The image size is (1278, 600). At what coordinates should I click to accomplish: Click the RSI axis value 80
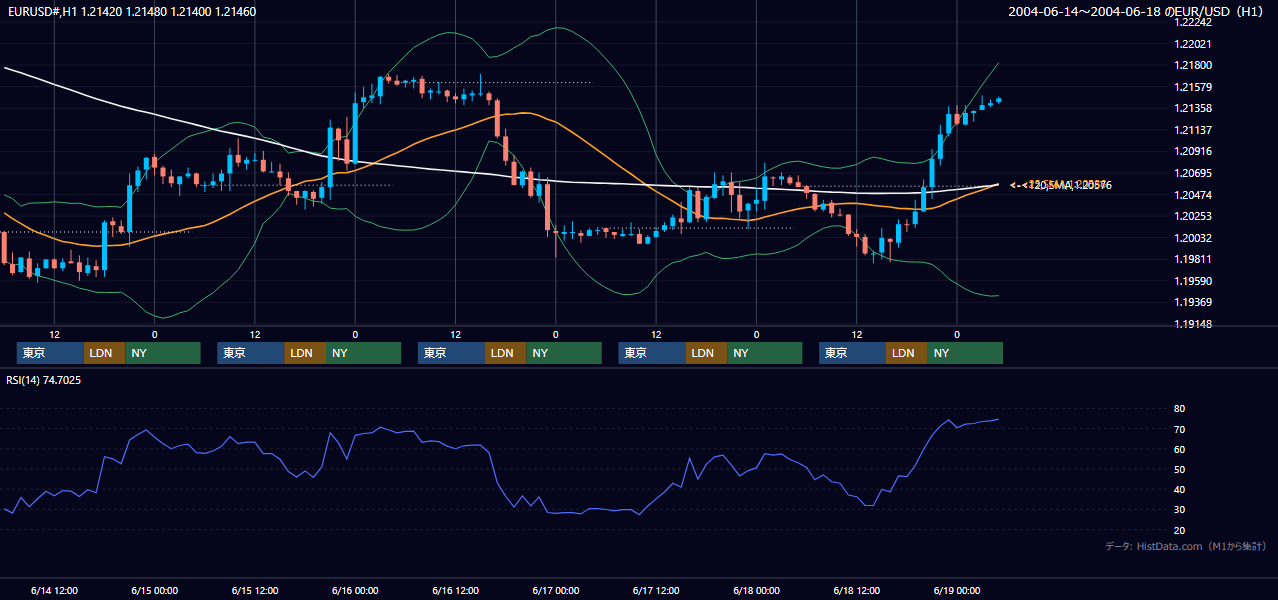click(x=1180, y=409)
